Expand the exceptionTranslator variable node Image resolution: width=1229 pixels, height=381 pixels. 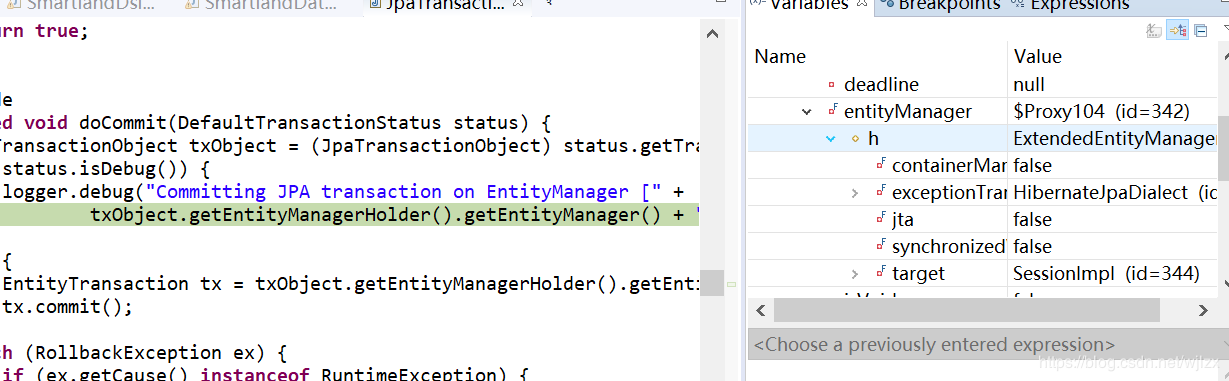[854, 192]
